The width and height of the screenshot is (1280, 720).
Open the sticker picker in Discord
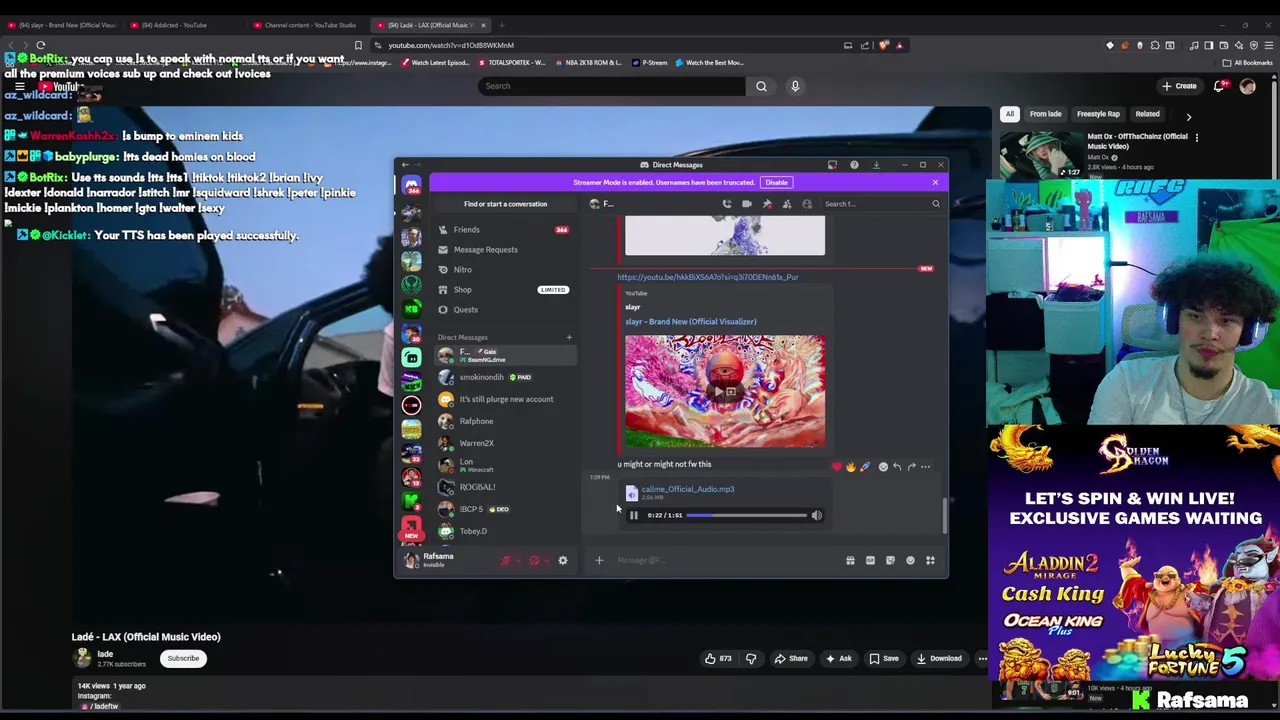[890, 561]
